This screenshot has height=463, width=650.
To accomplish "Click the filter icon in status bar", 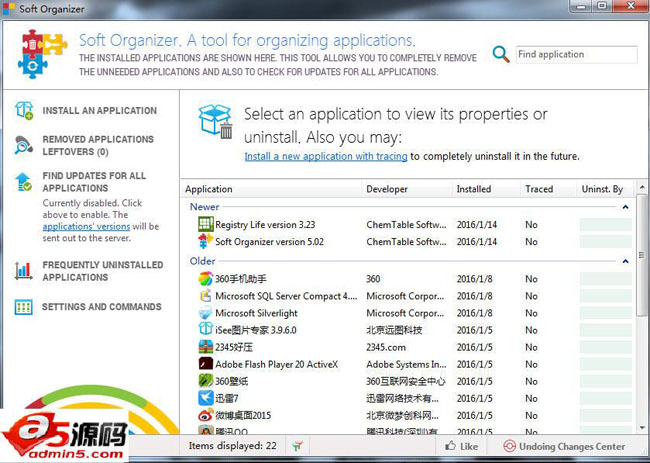I will coord(297,446).
